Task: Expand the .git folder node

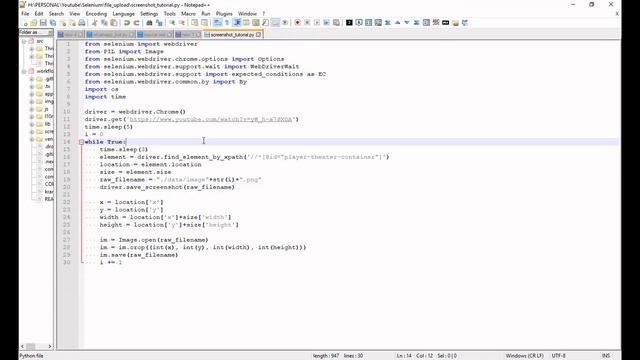Action: click(x=31, y=79)
